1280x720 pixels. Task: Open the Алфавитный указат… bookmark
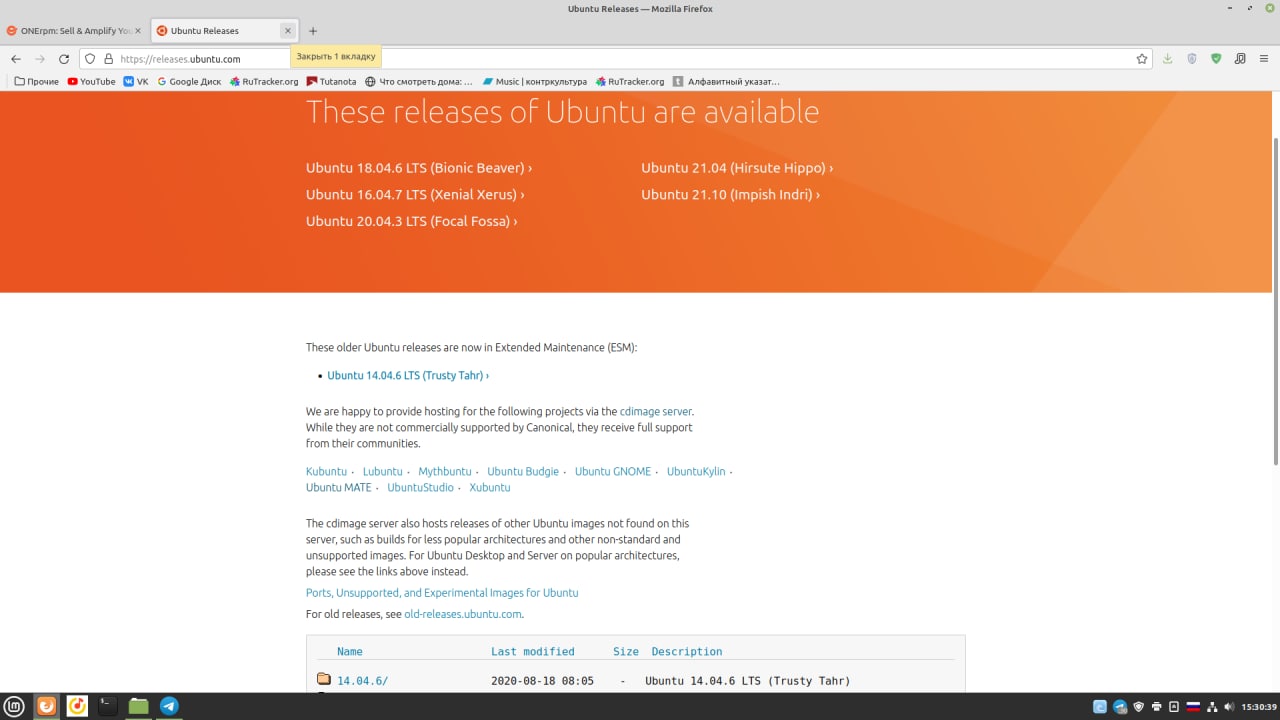(x=726, y=82)
